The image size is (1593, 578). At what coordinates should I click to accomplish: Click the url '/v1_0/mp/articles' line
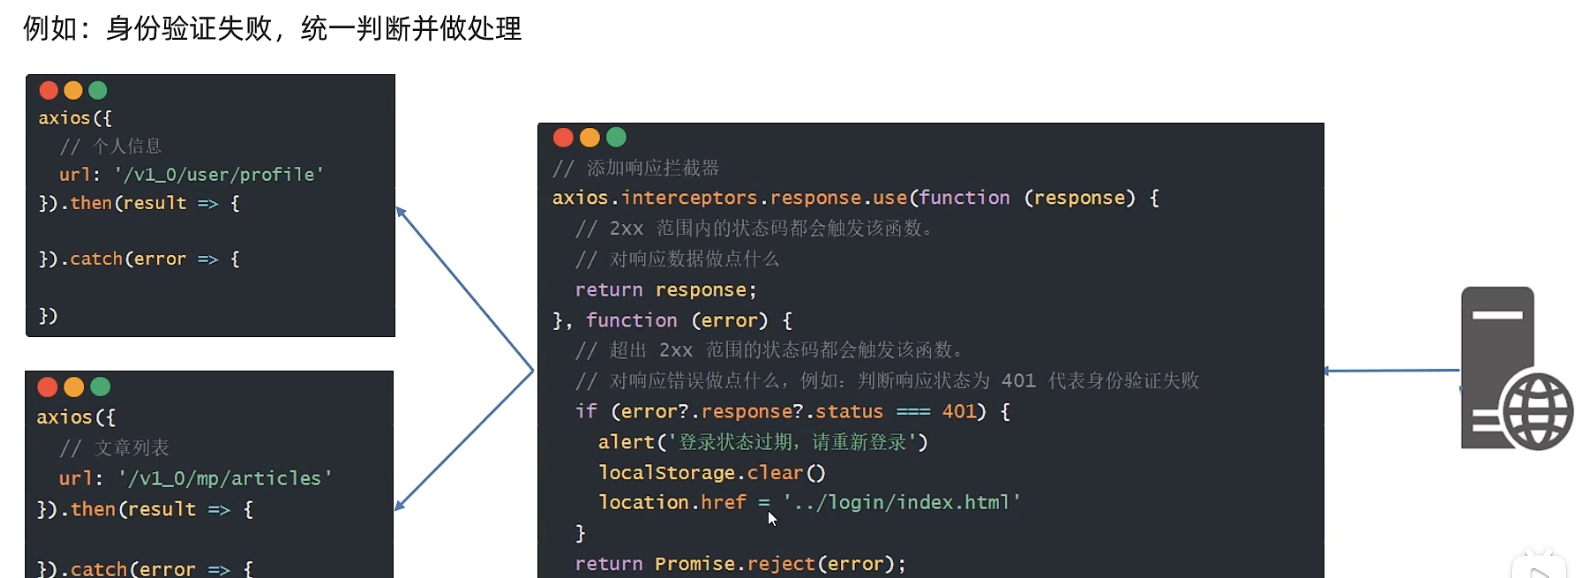coord(195,478)
